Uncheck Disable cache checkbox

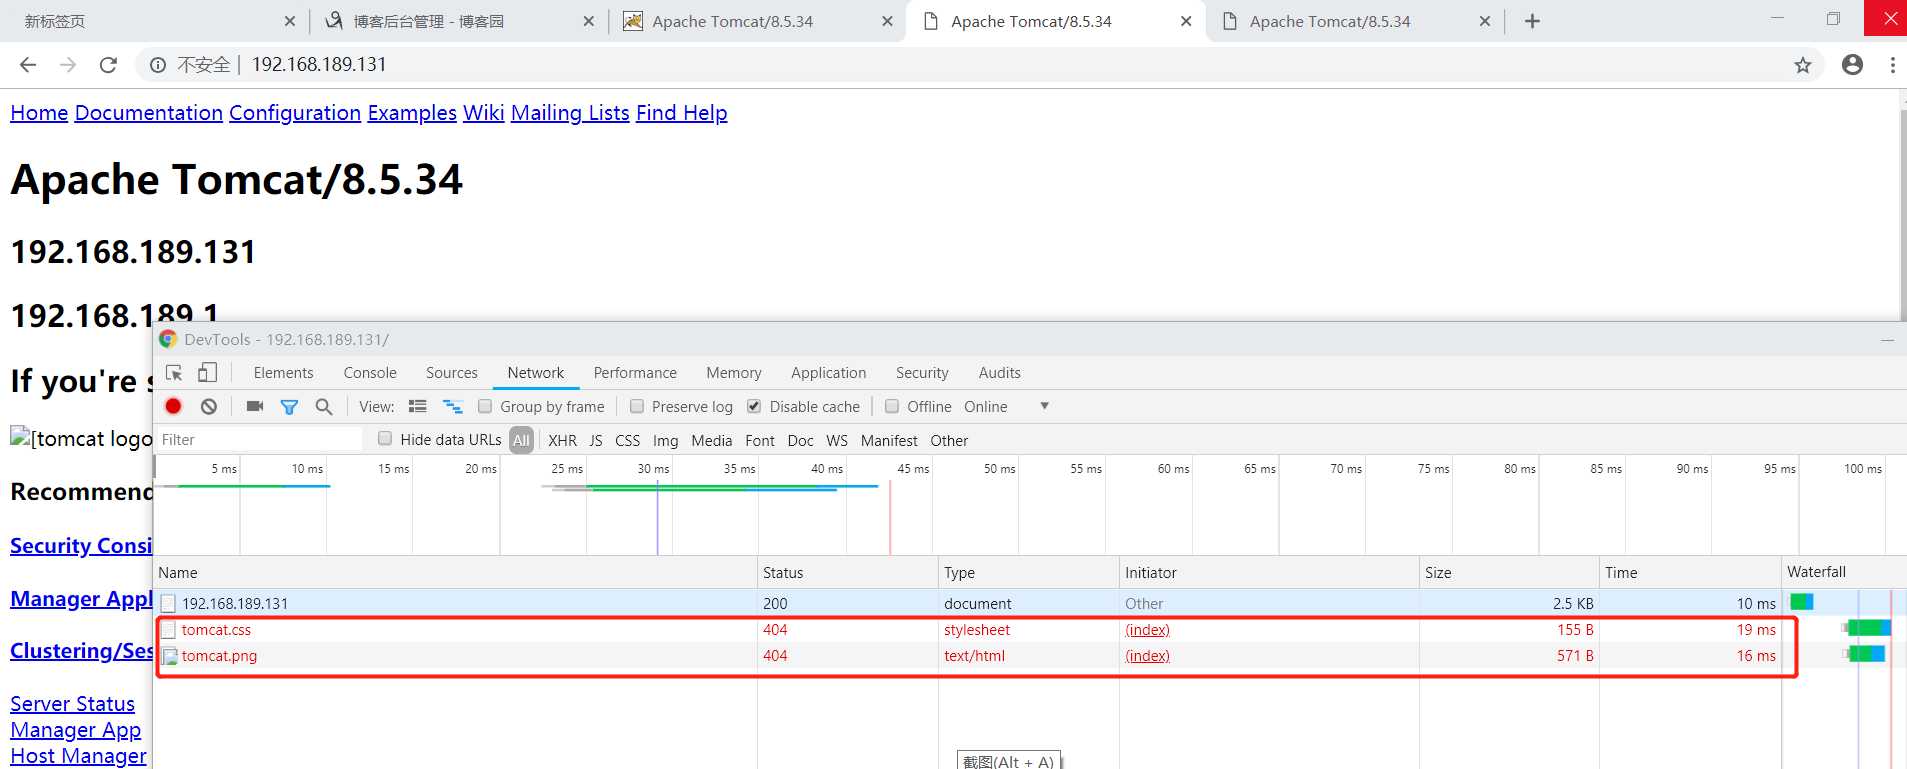coord(754,406)
